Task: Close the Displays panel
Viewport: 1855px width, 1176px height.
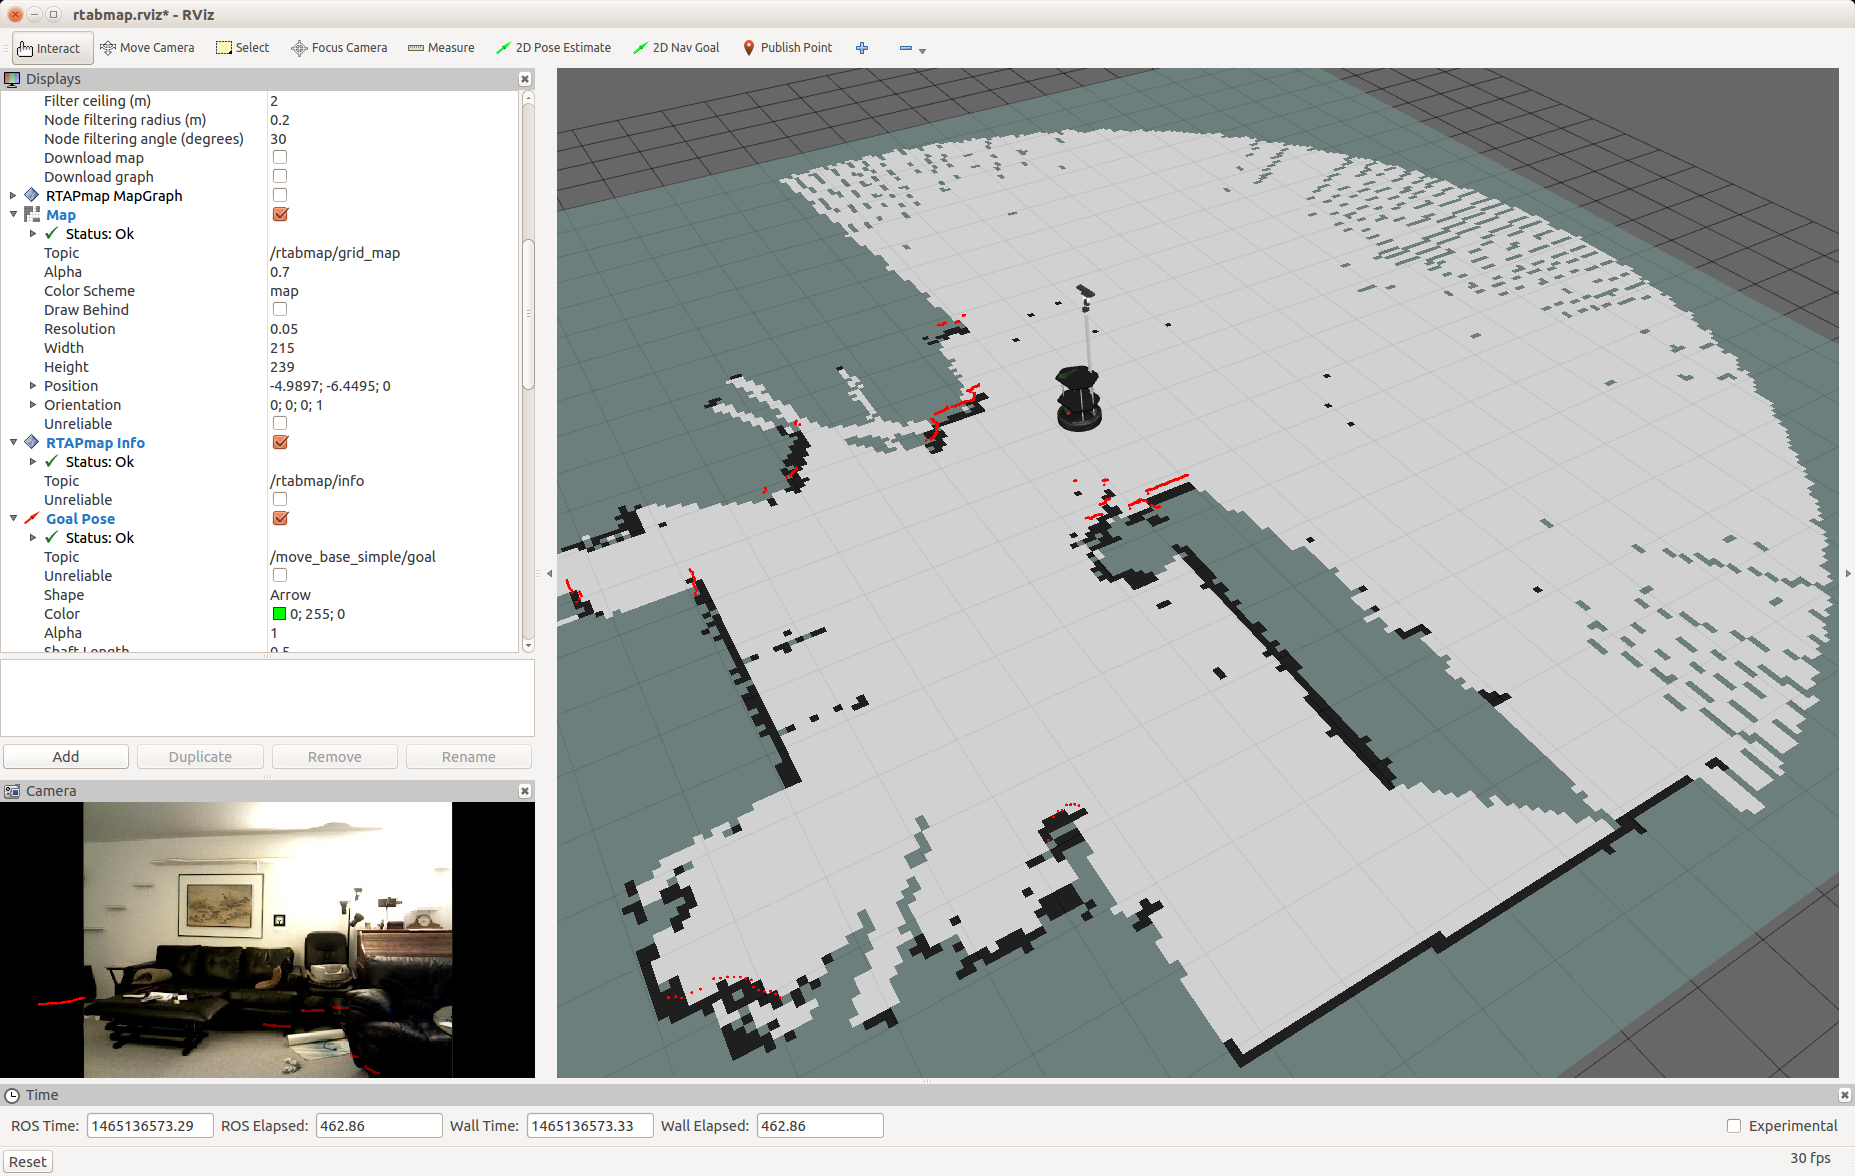Action: pyautogui.click(x=525, y=79)
